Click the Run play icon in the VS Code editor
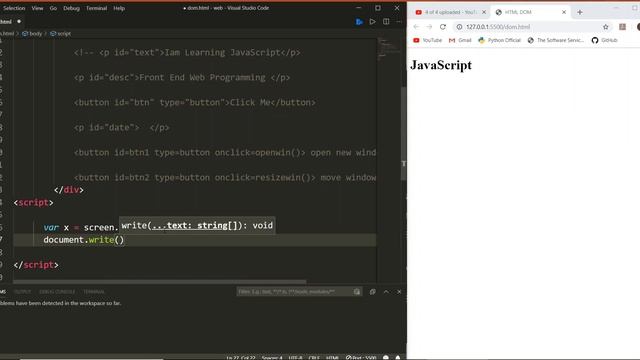Viewport: 640px width, 360px height. pos(372,22)
